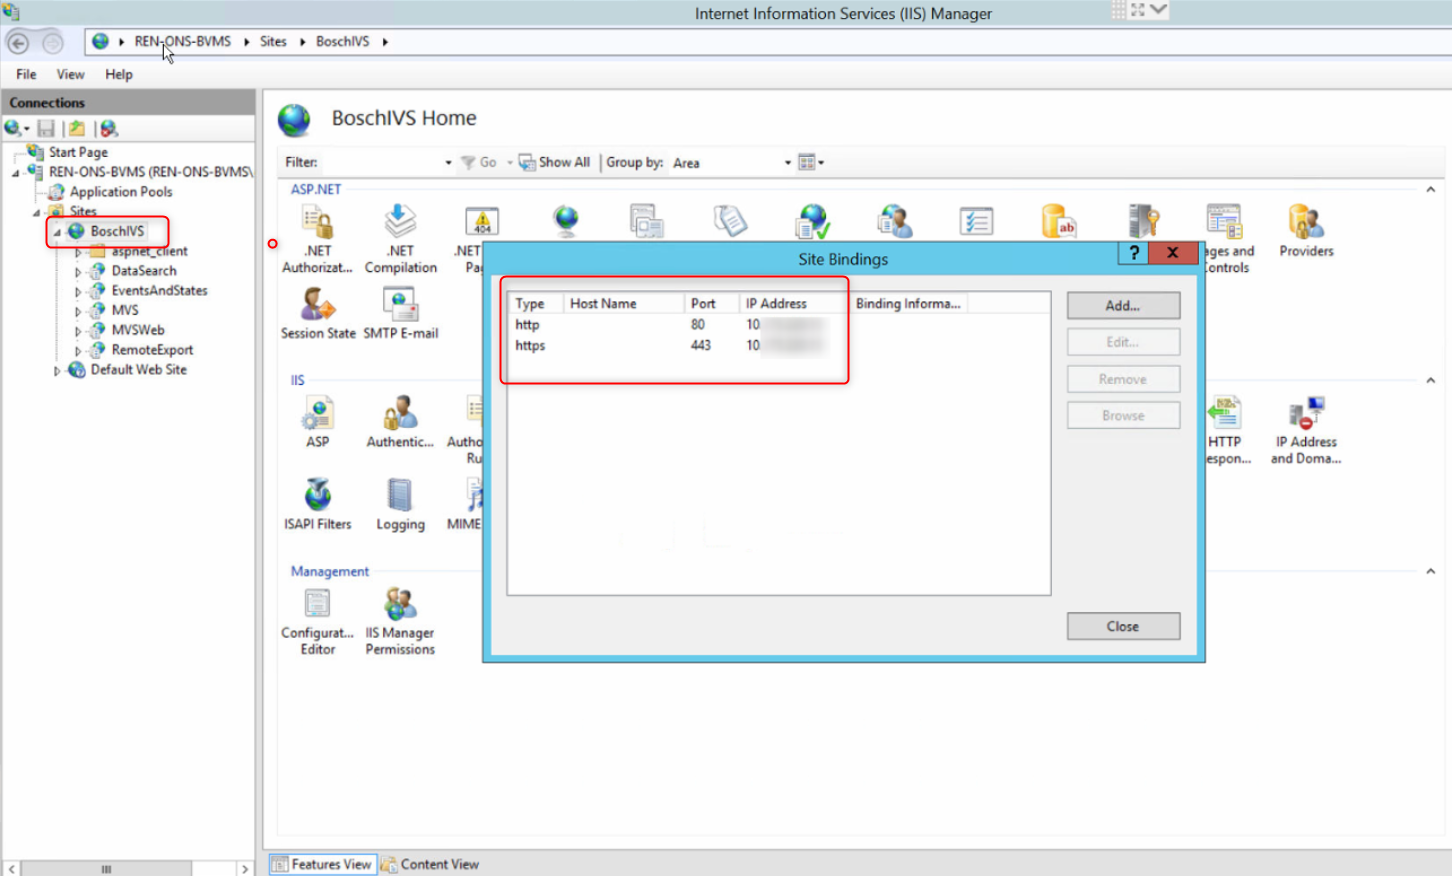Open the Configuration Editor icon
This screenshot has height=876, width=1452.
(x=317, y=606)
